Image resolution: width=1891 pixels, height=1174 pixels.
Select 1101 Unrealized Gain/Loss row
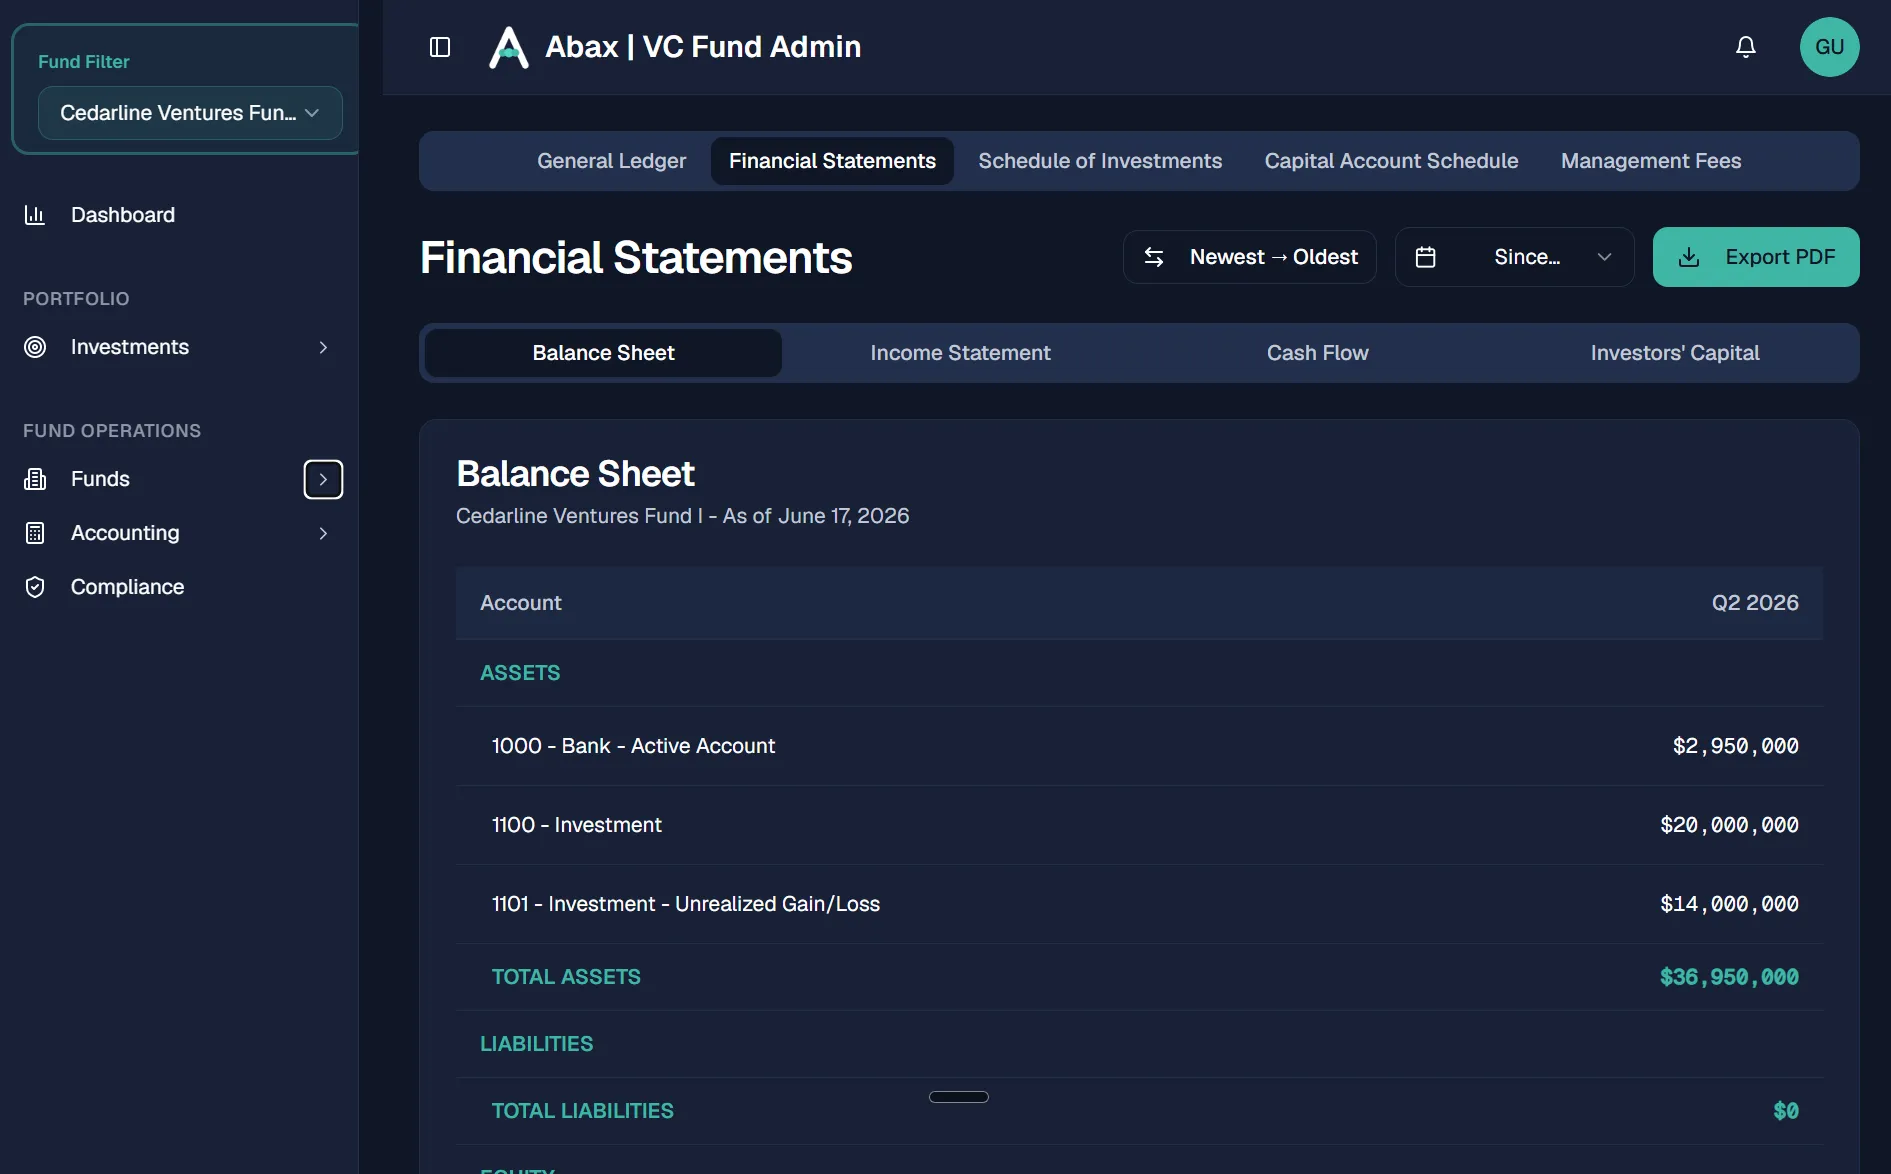(1139, 904)
